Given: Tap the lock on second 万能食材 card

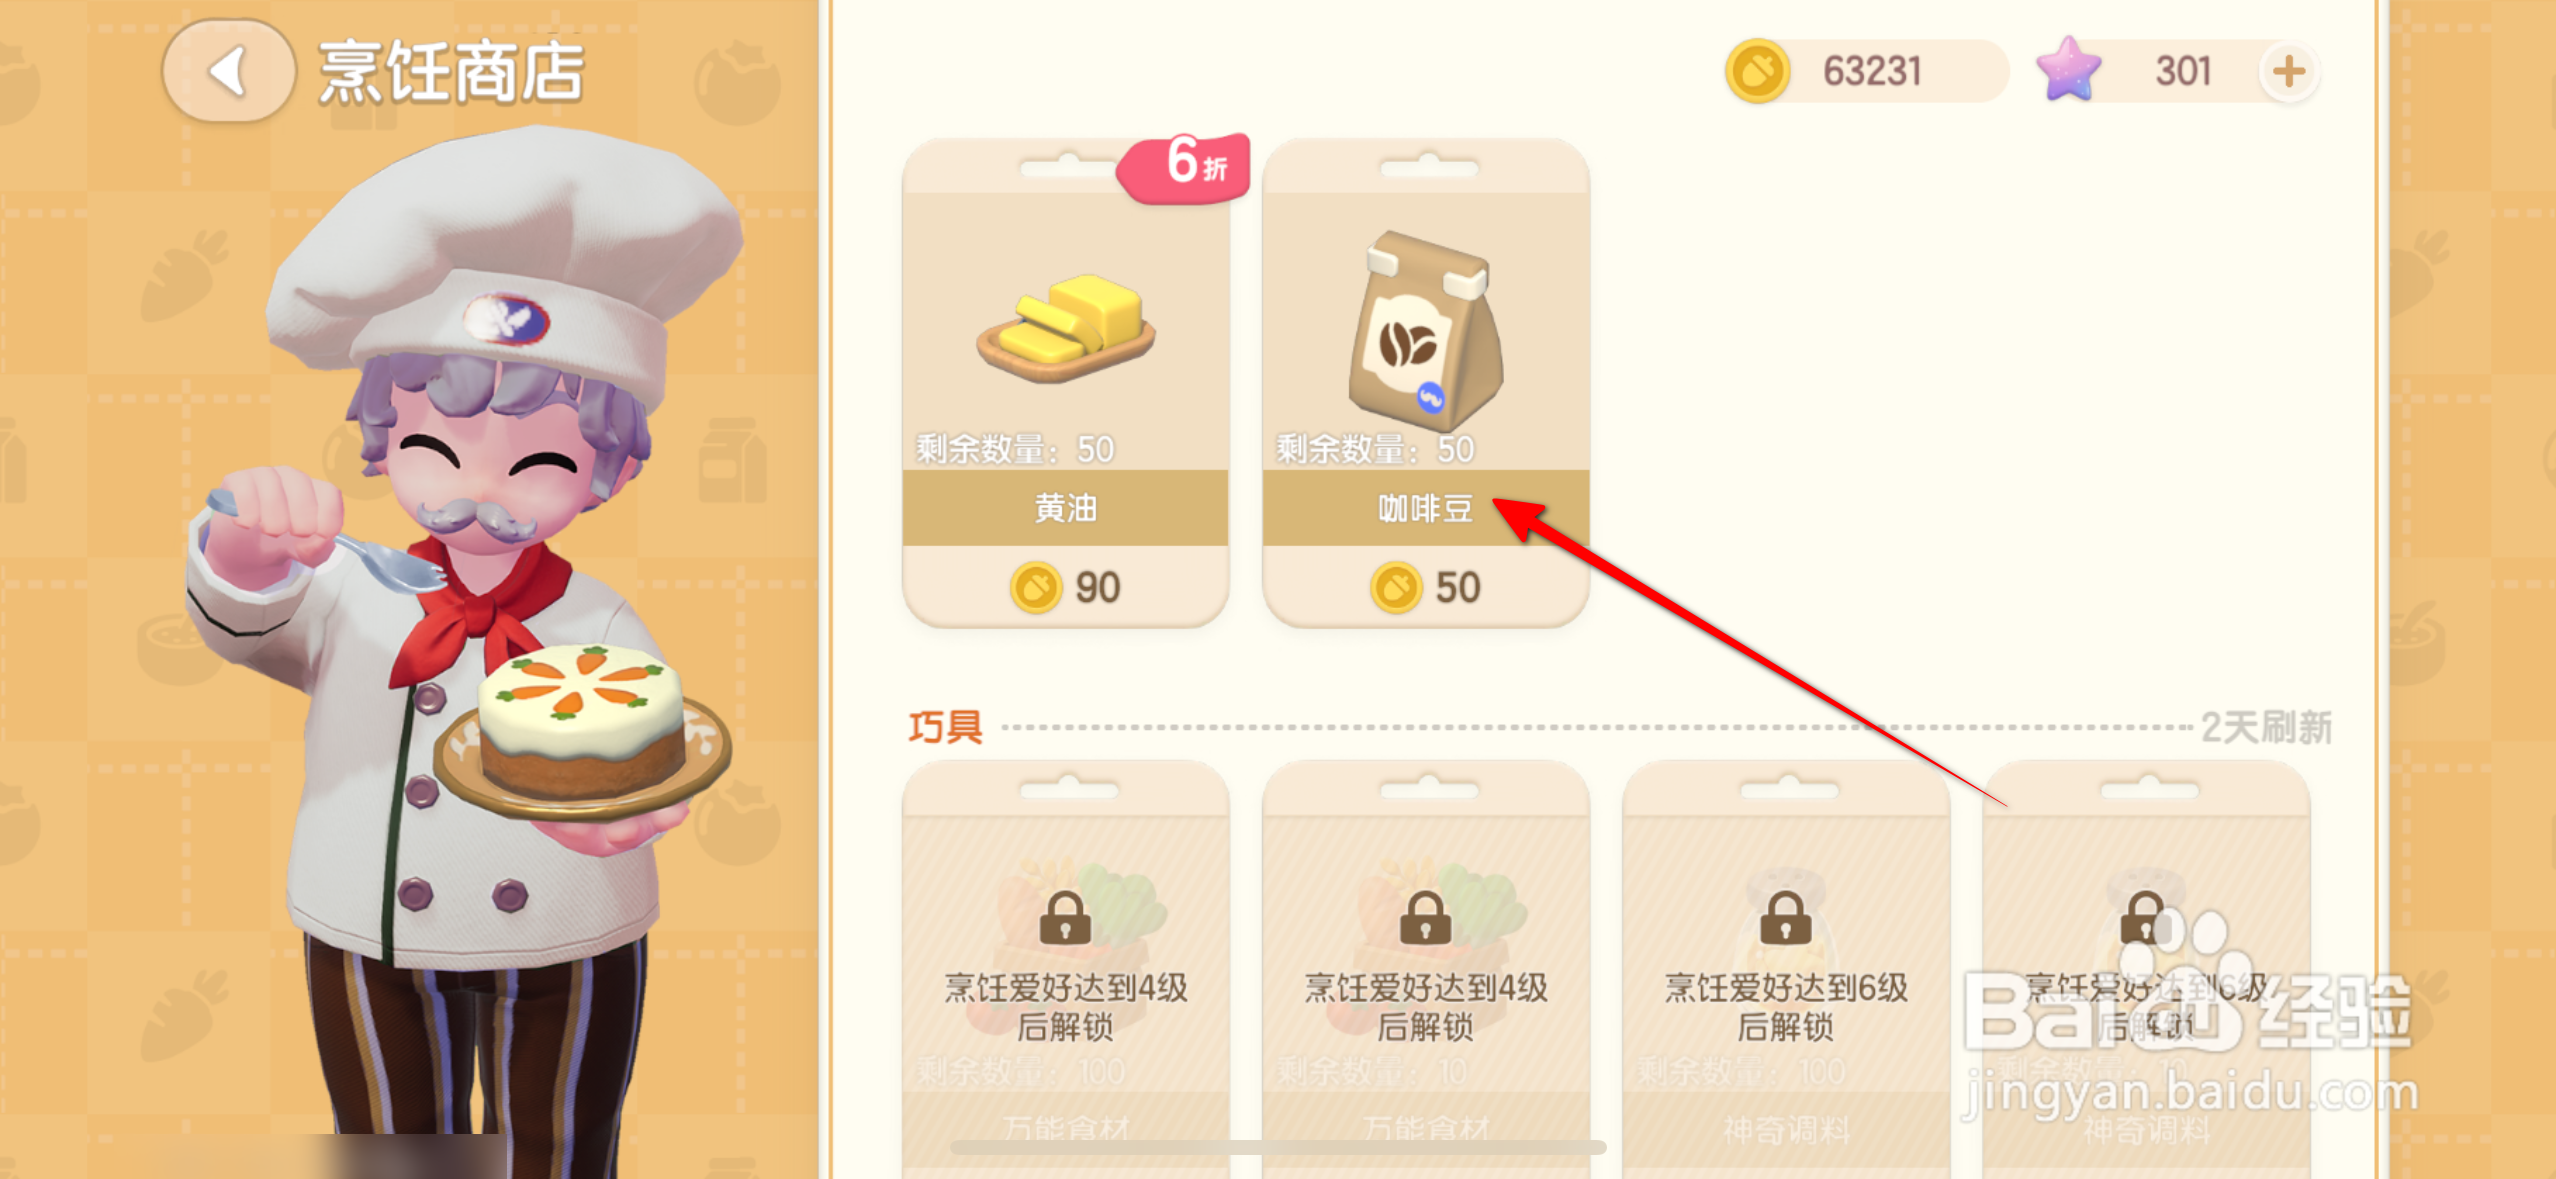Looking at the screenshot, I should (1425, 917).
